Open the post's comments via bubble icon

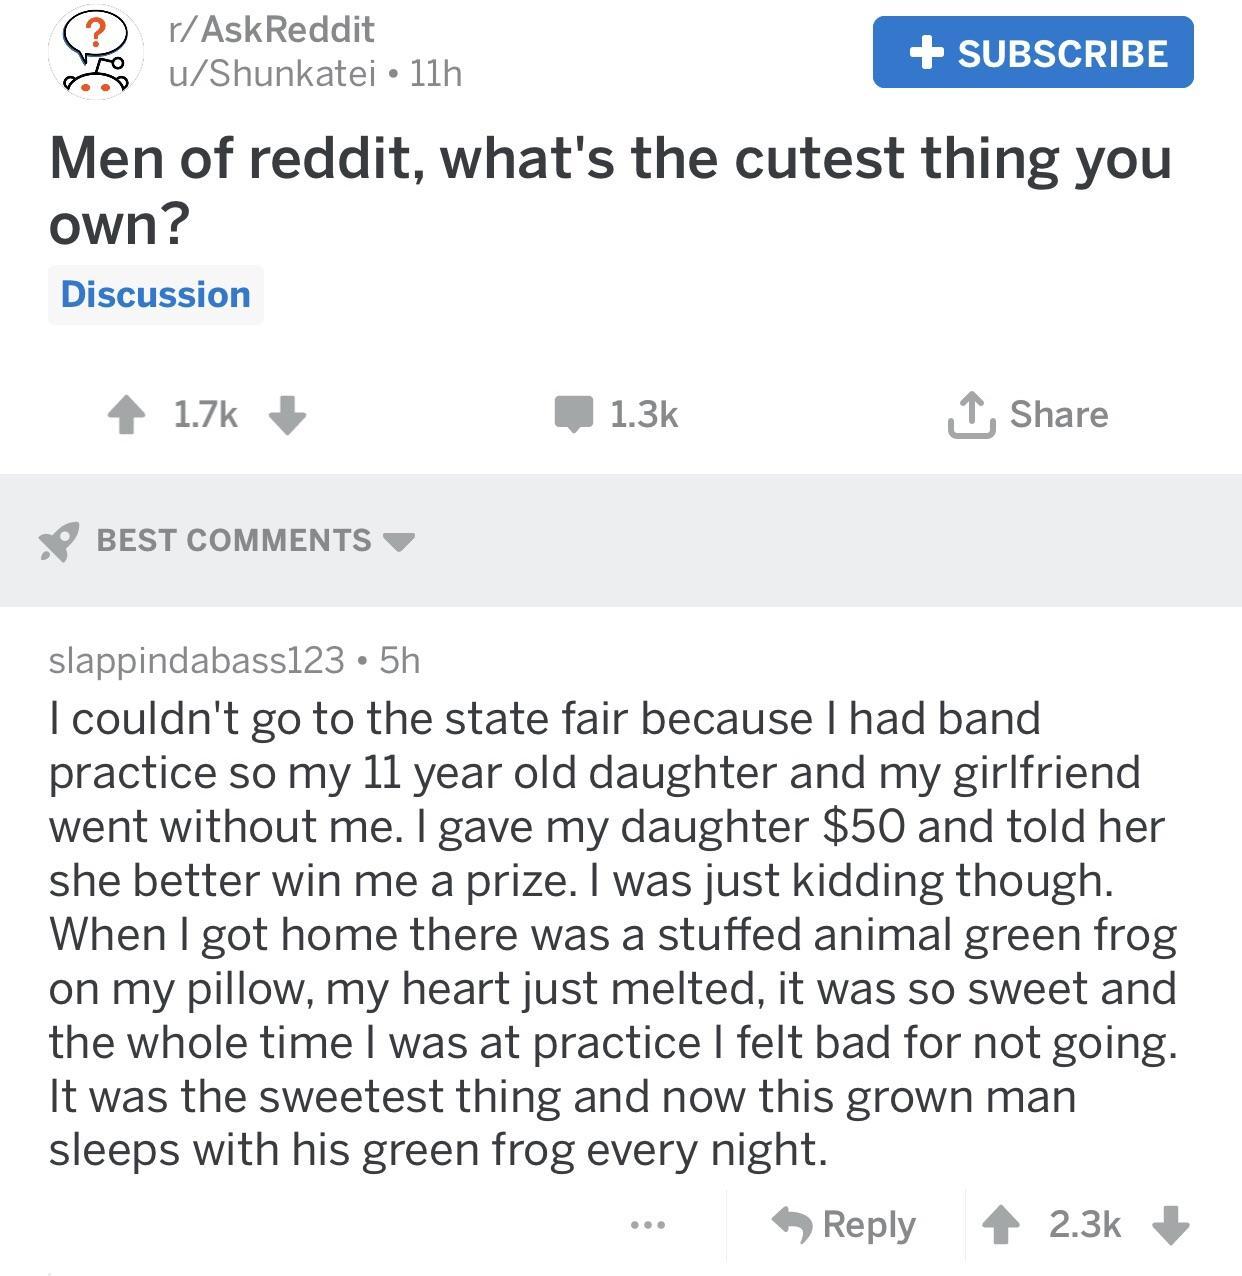tap(574, 414)
